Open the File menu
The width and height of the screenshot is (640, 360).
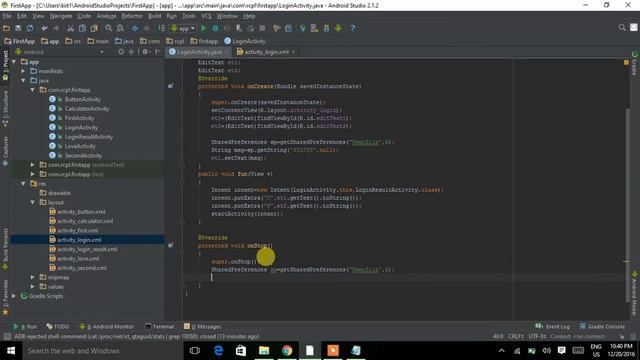coord(7,16)
